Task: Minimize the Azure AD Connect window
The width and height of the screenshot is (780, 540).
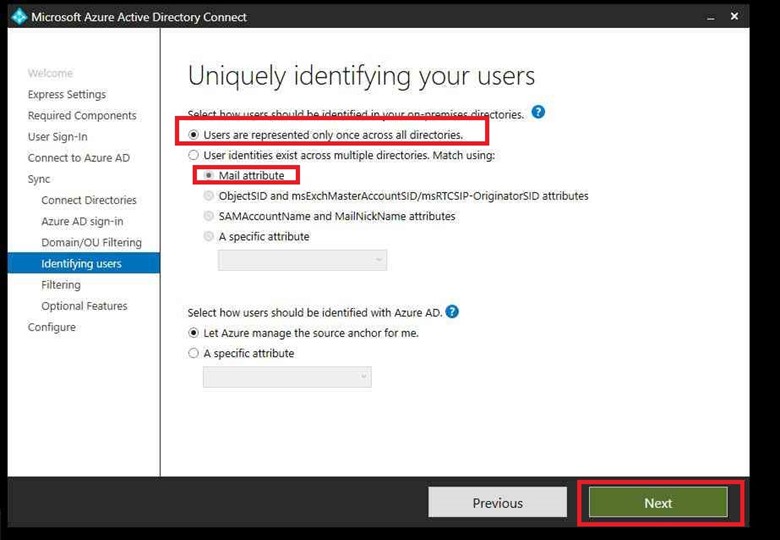Action: tap(710, 17)
